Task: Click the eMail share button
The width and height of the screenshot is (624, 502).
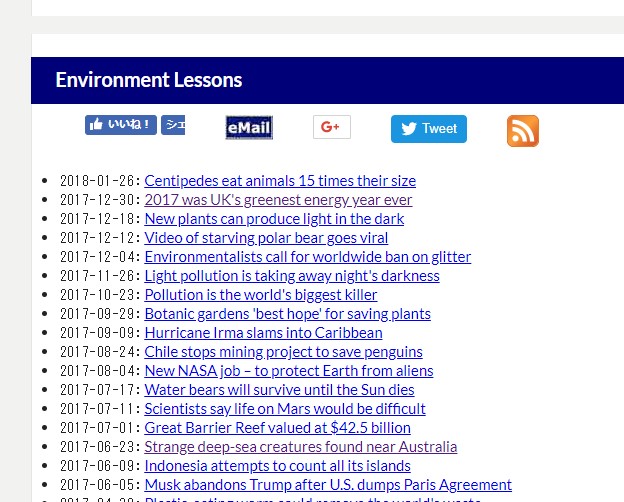Action: [249, 128]
